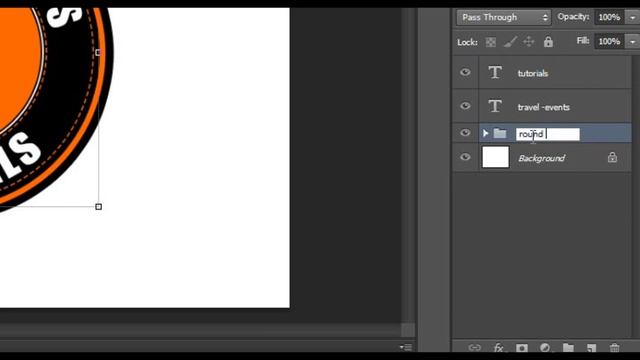The height and width of the screenshot is (360, 640).
Task: Toggle Lock image pixels brush icon
Action: tap(510, 42)
